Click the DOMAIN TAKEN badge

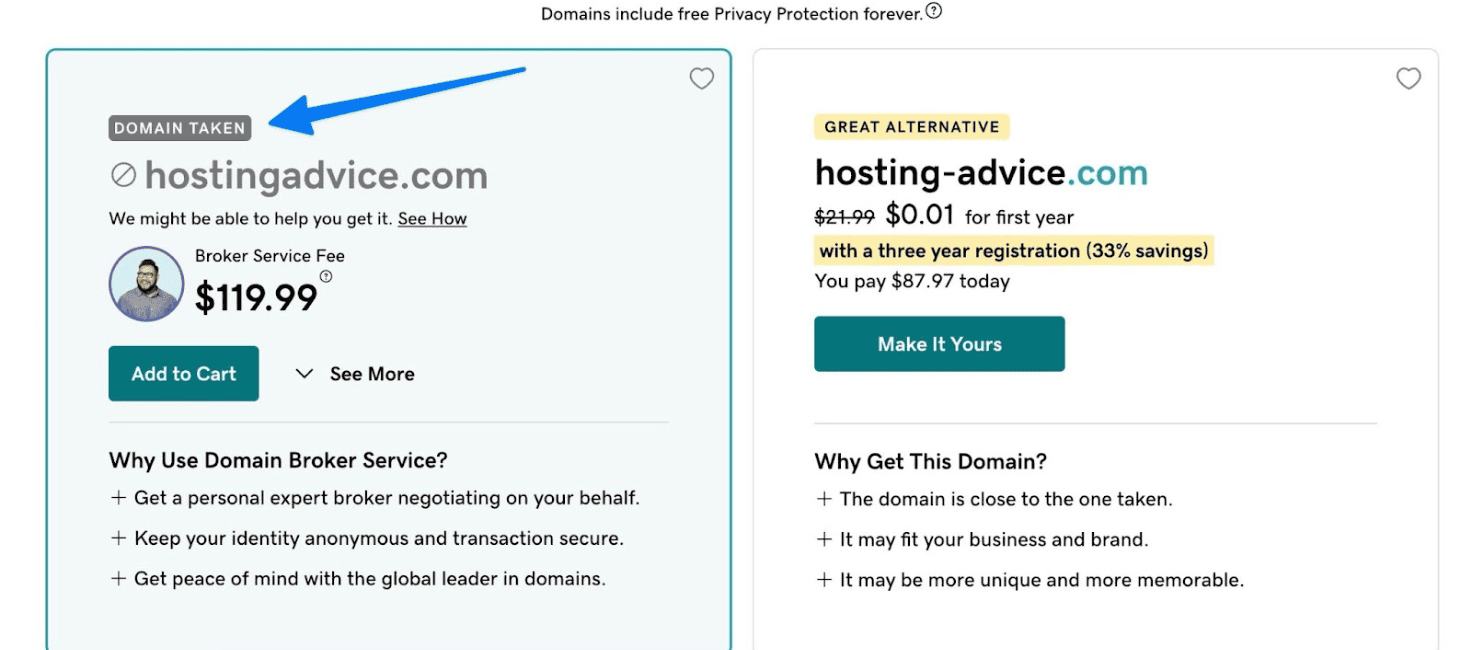point(179,128)
